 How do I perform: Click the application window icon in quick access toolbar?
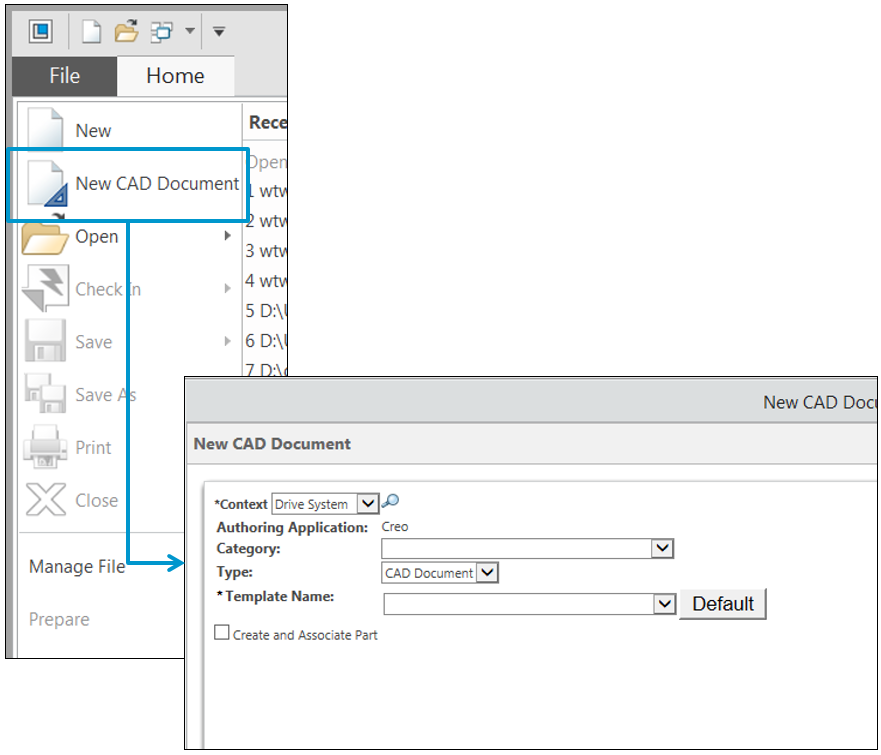pos(40,32)
